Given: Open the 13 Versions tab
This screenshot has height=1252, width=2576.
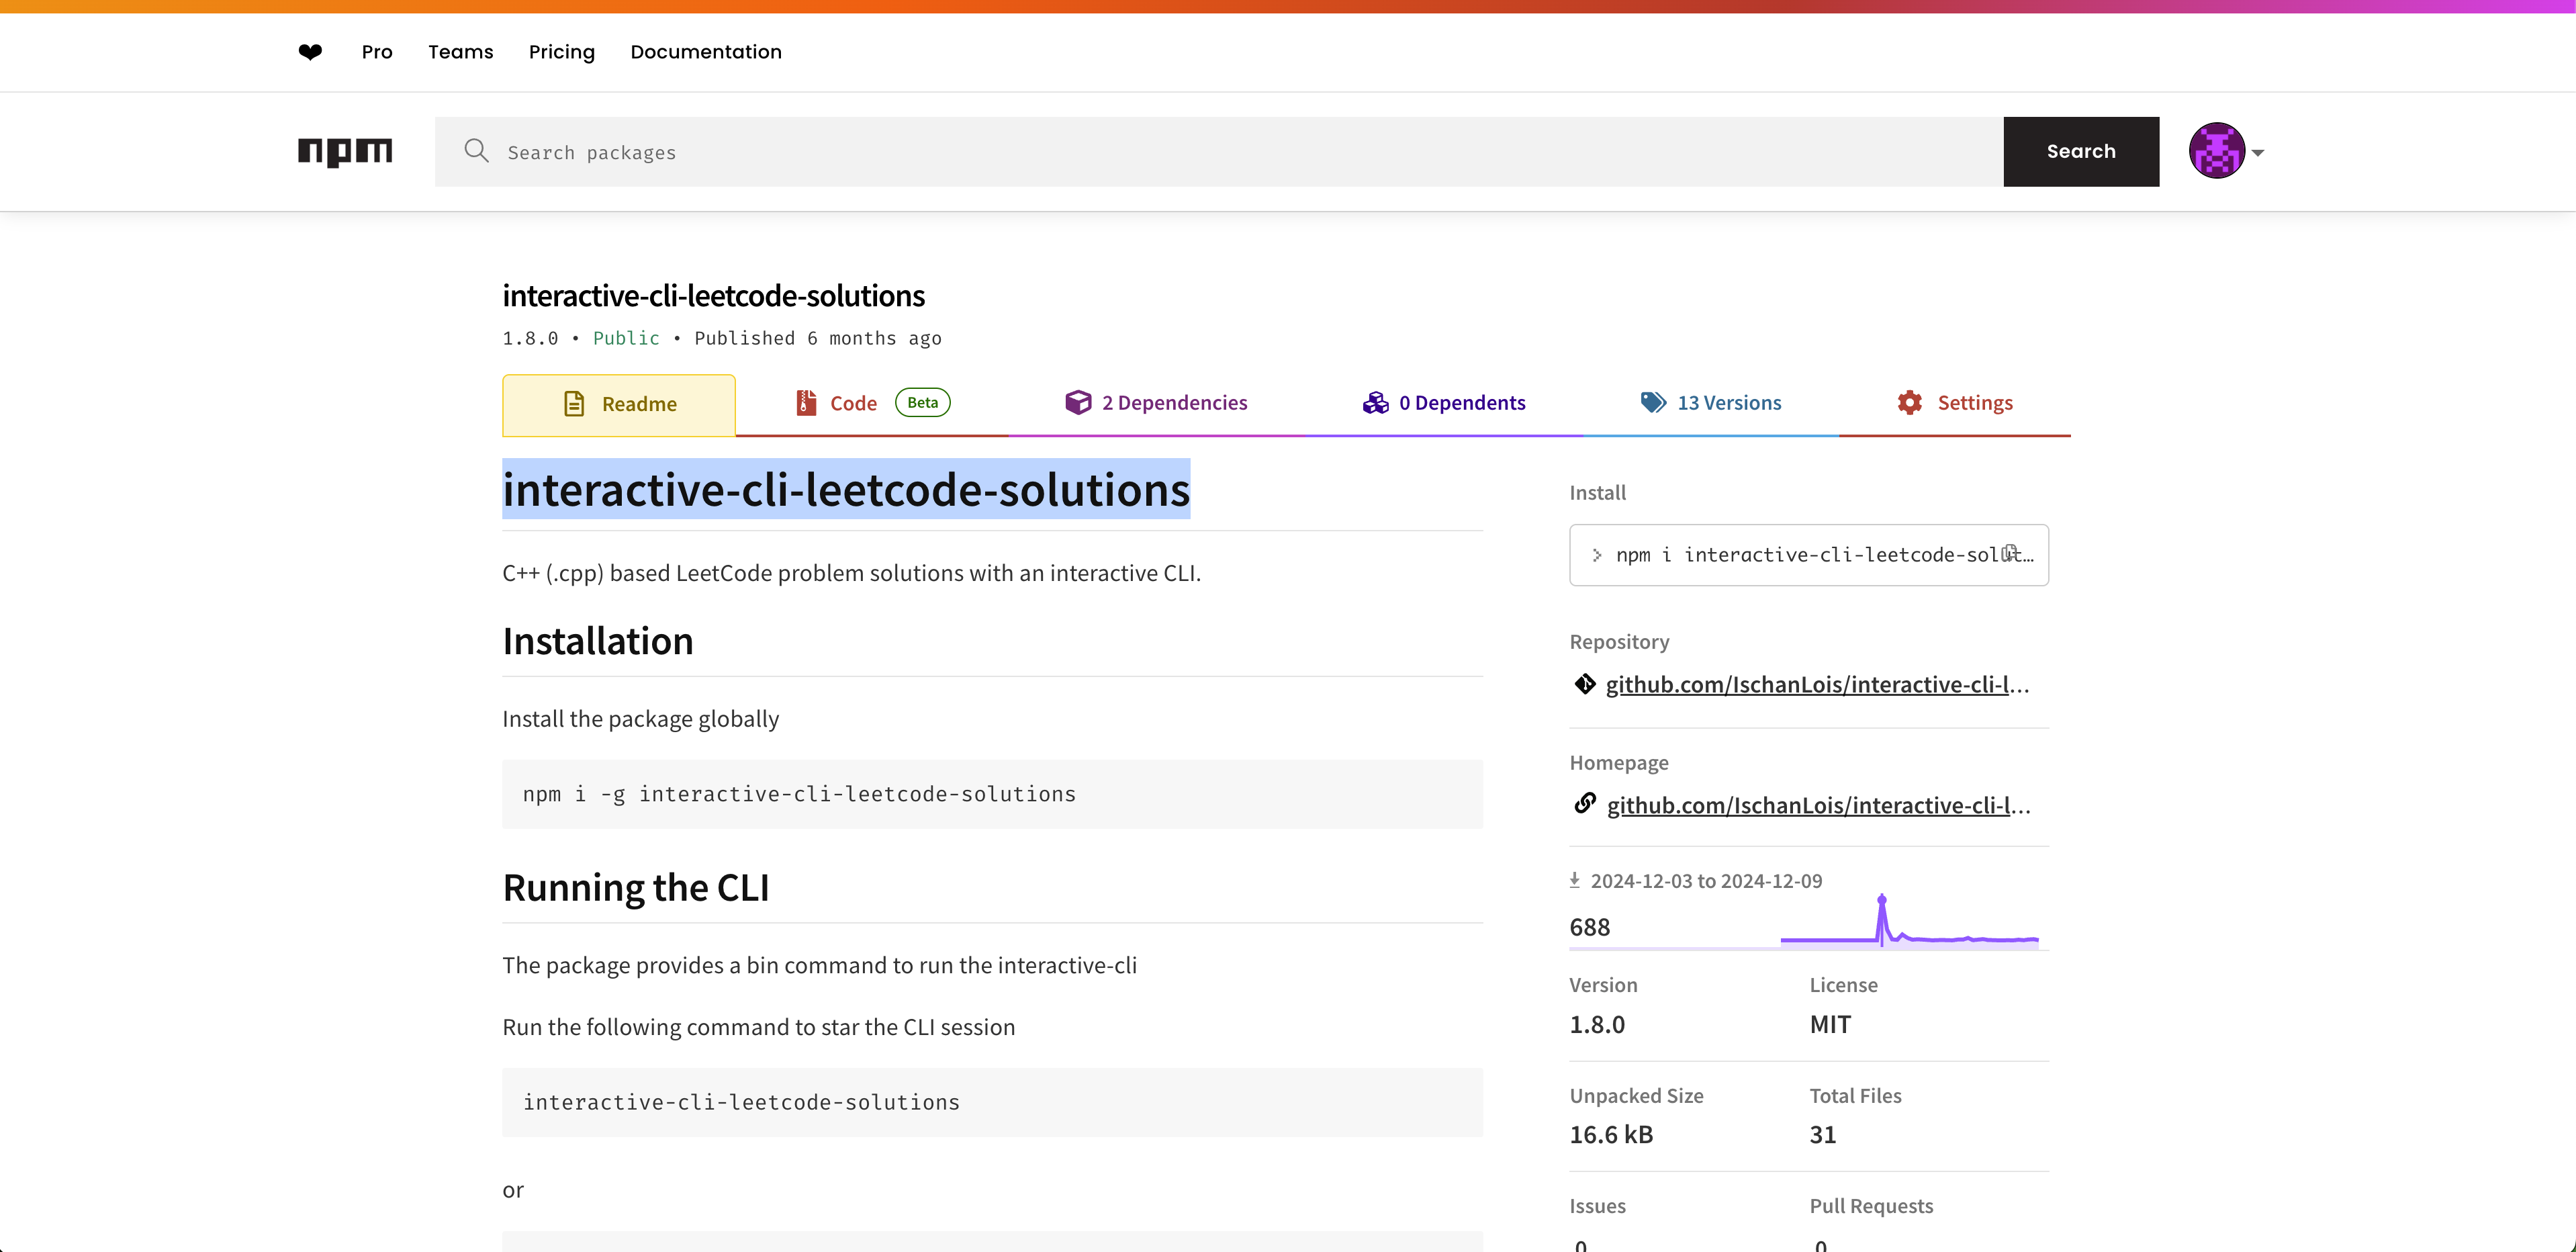Looking at the screenshot, I should point(1711,403).
